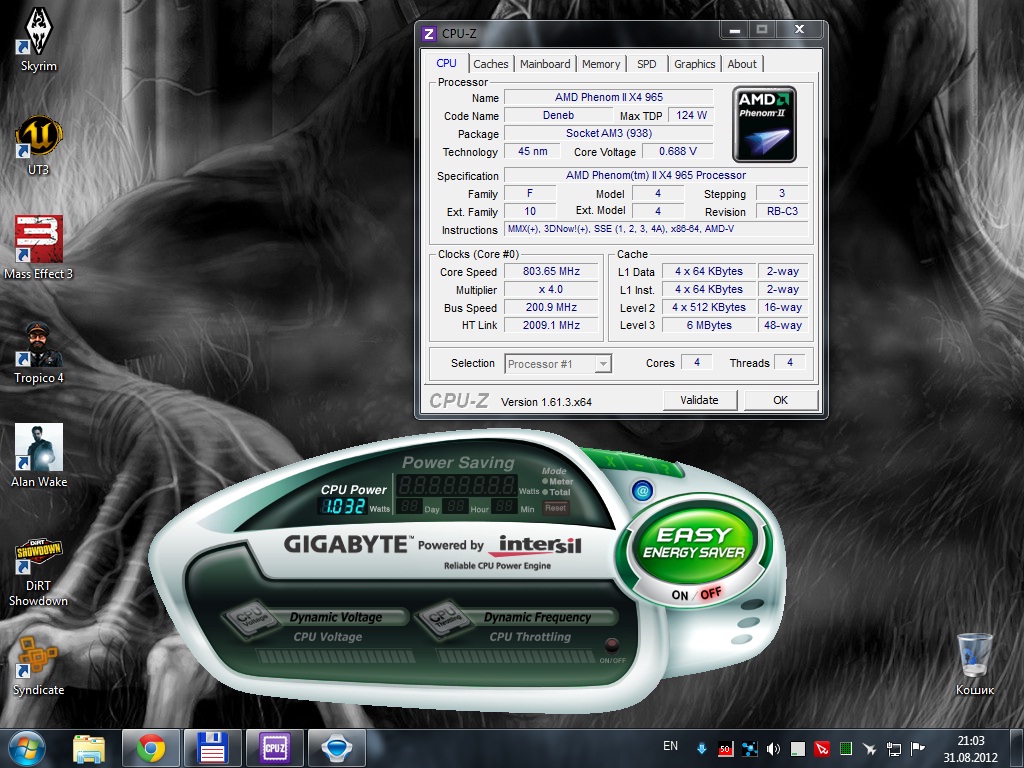
Task: Switch to the Mainboard tab
Action: point(545,64)
